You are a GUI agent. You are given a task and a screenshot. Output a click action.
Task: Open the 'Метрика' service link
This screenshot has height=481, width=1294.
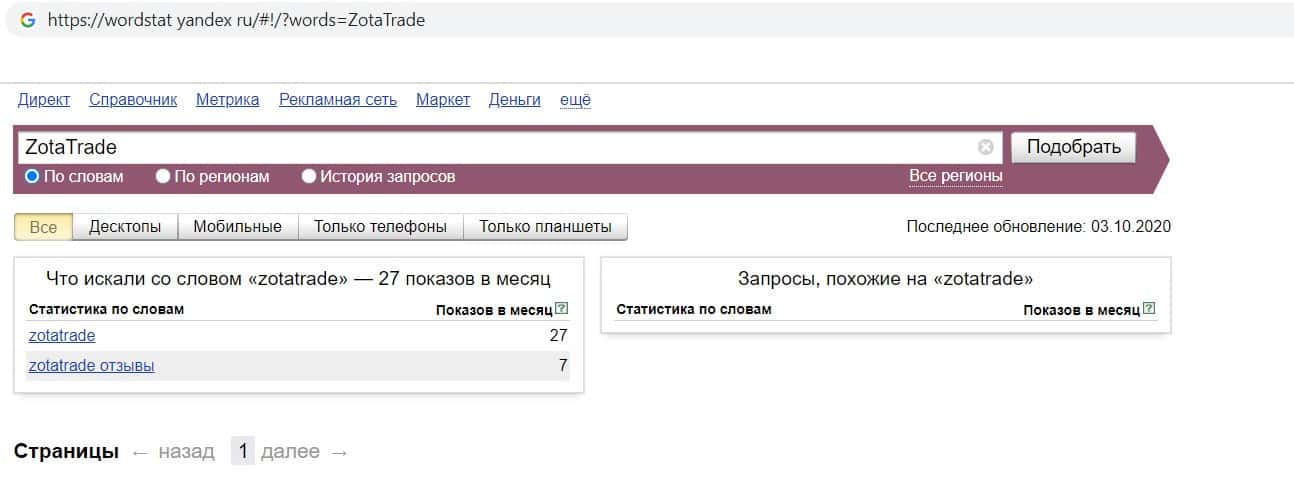tap(227, 100)
